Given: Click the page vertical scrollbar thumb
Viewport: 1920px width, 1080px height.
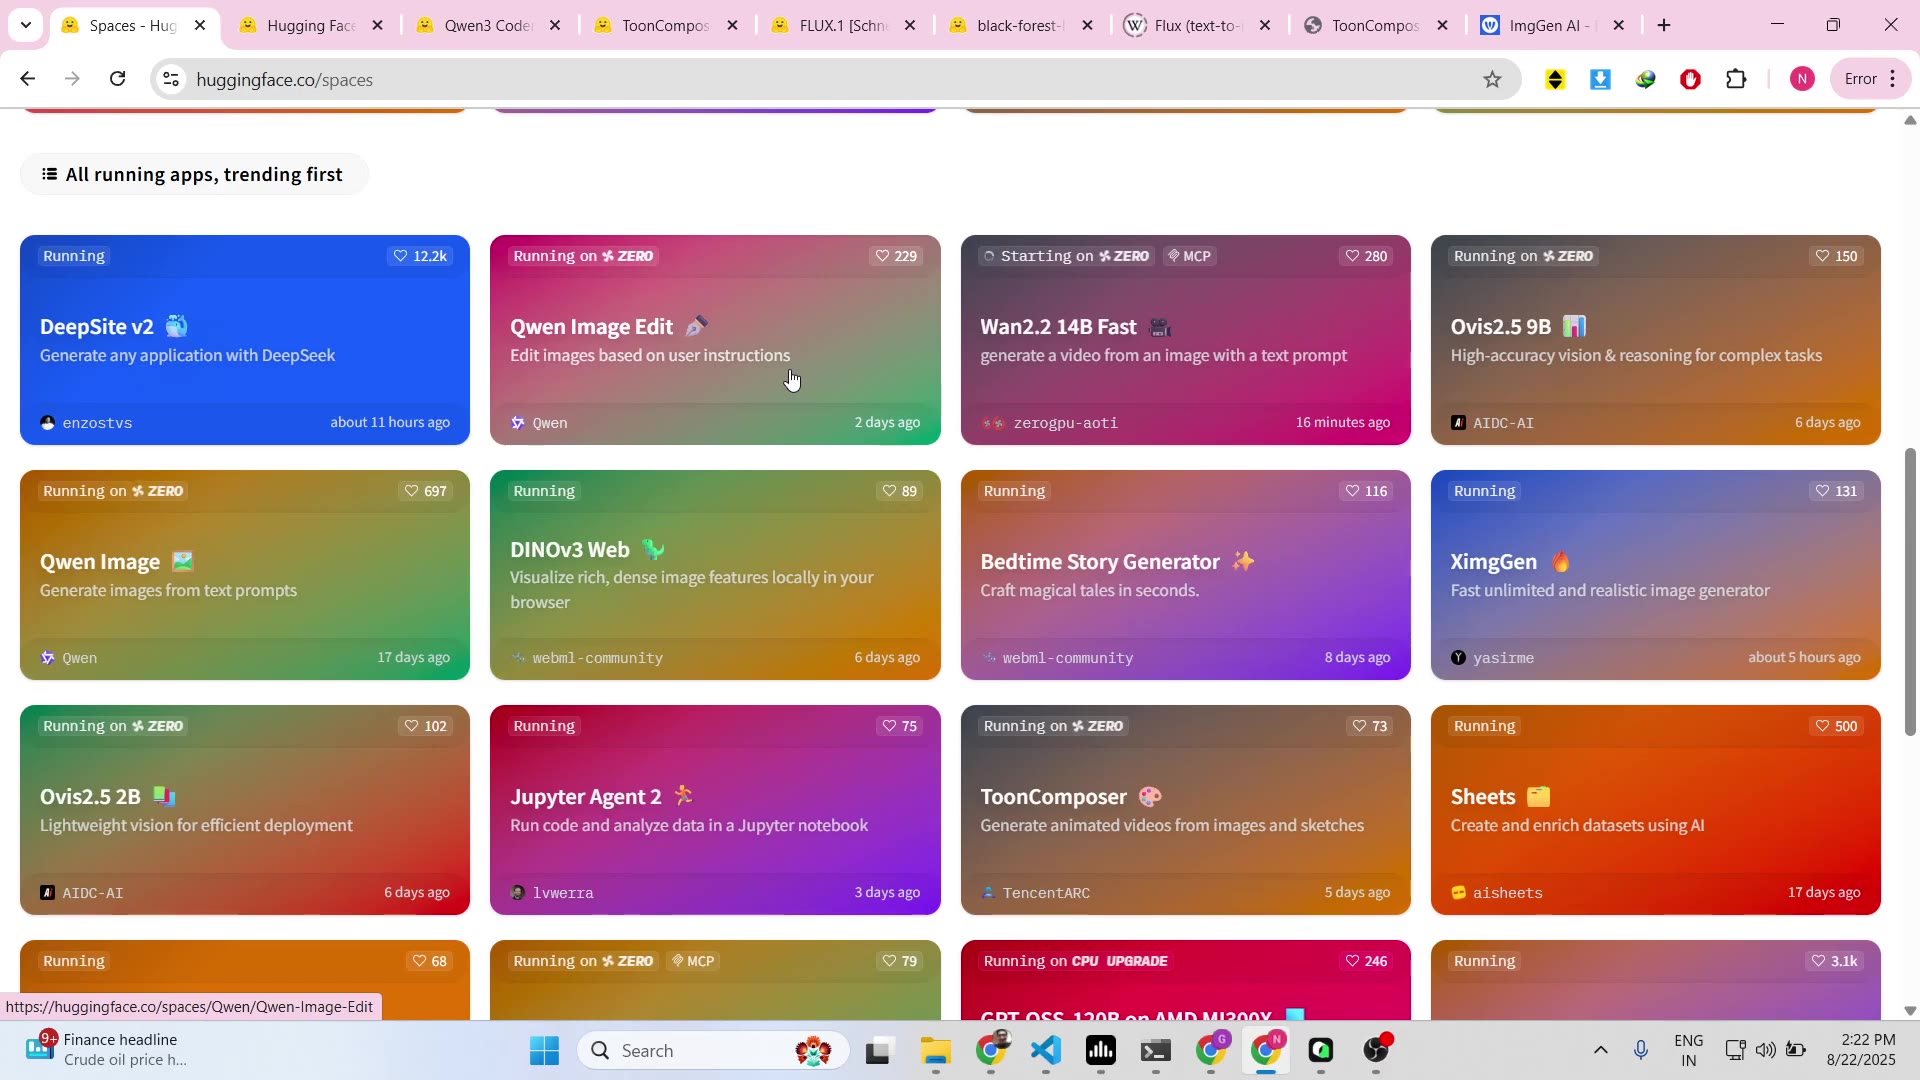Looking at the screenshot, I should pyautogui.click(x=1910, y=592).
